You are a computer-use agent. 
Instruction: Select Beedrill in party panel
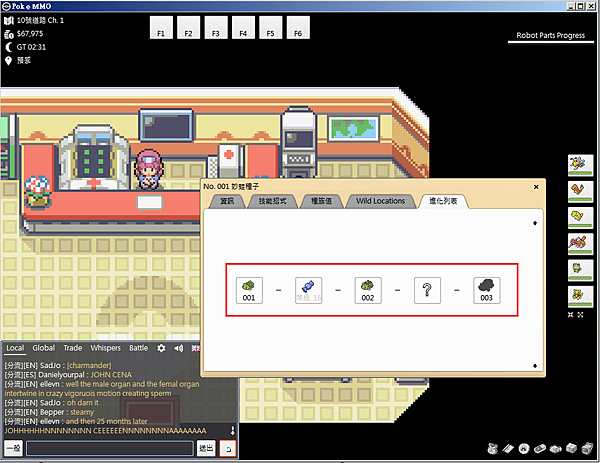580,165
